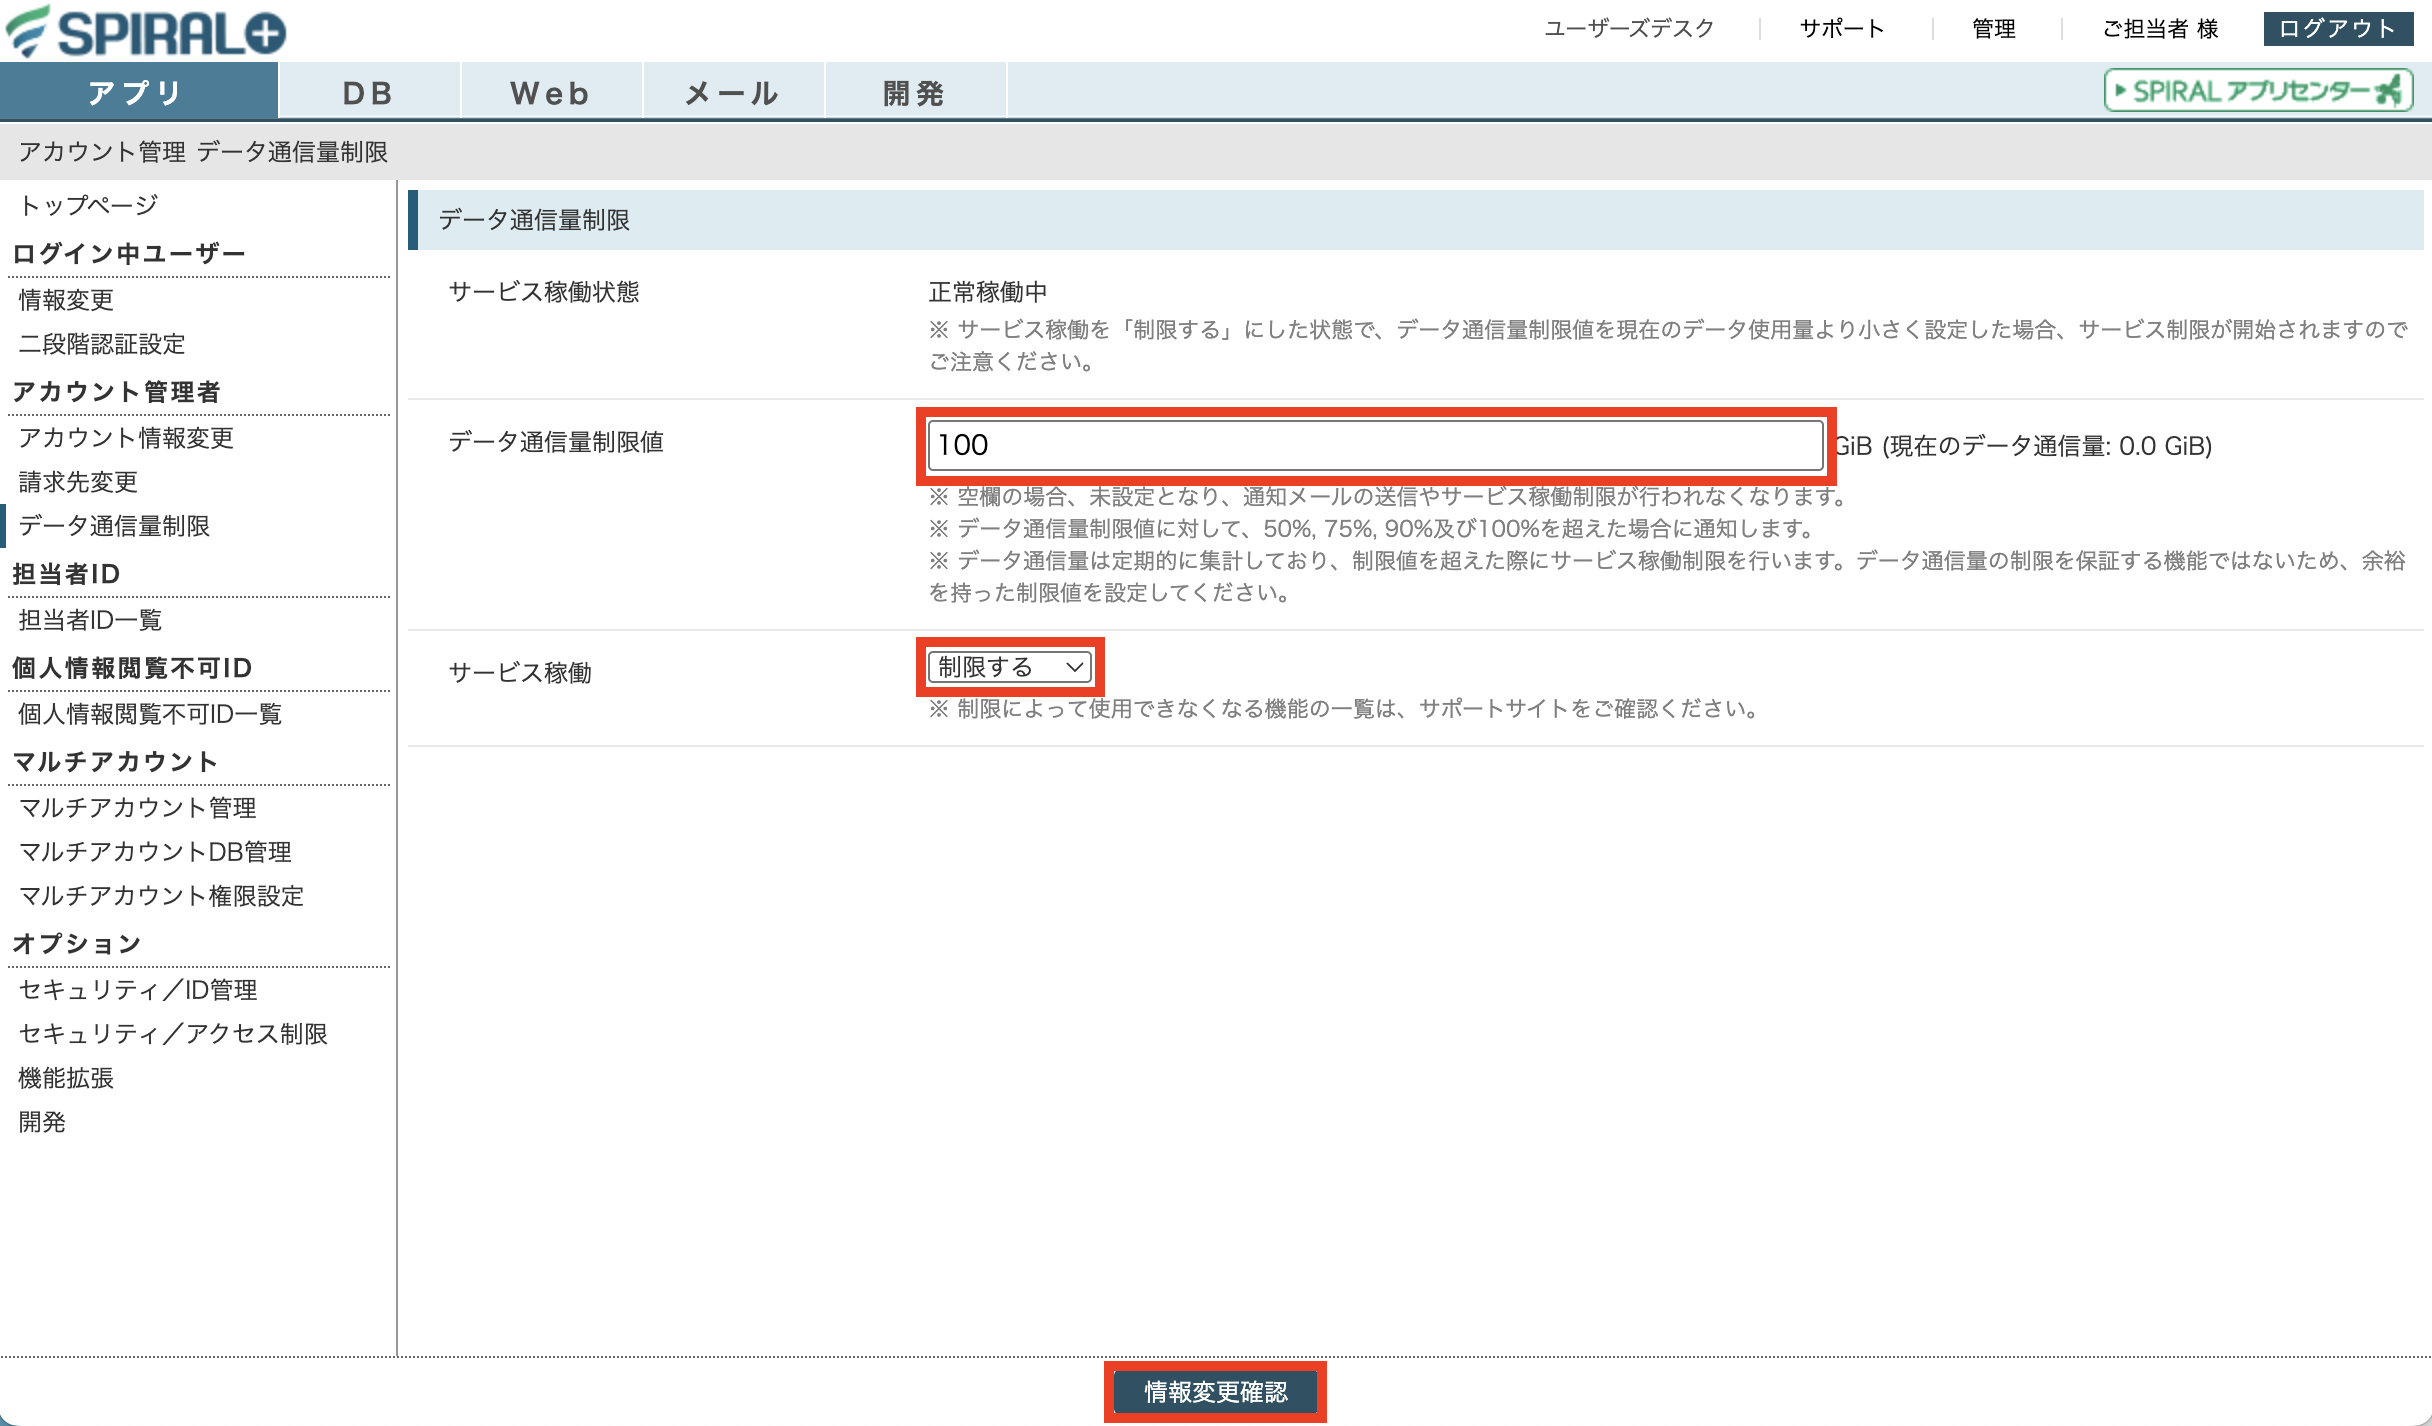This screenshot has width=2432, height=1426.
Task: Select セキュリティ／アクセス制限 in sidebar
Action: point(173,1034)
